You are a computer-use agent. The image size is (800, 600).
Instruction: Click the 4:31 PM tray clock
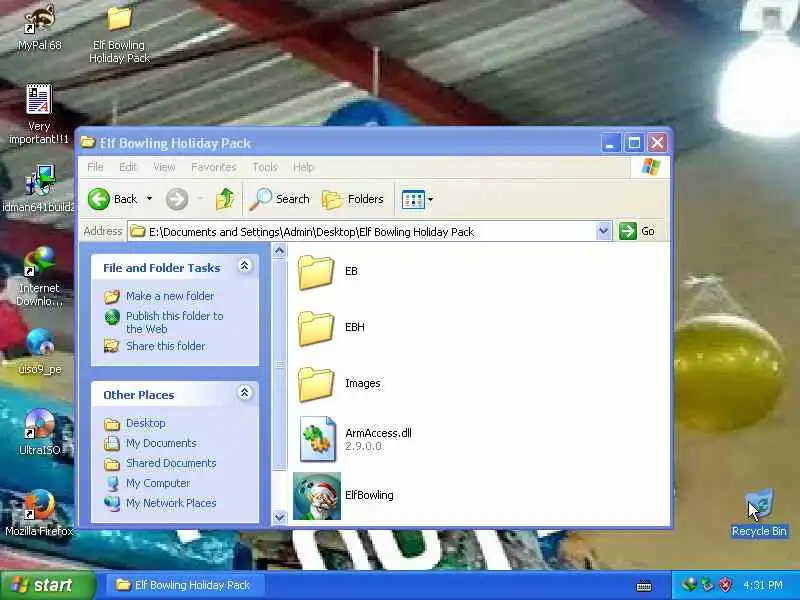762,585
